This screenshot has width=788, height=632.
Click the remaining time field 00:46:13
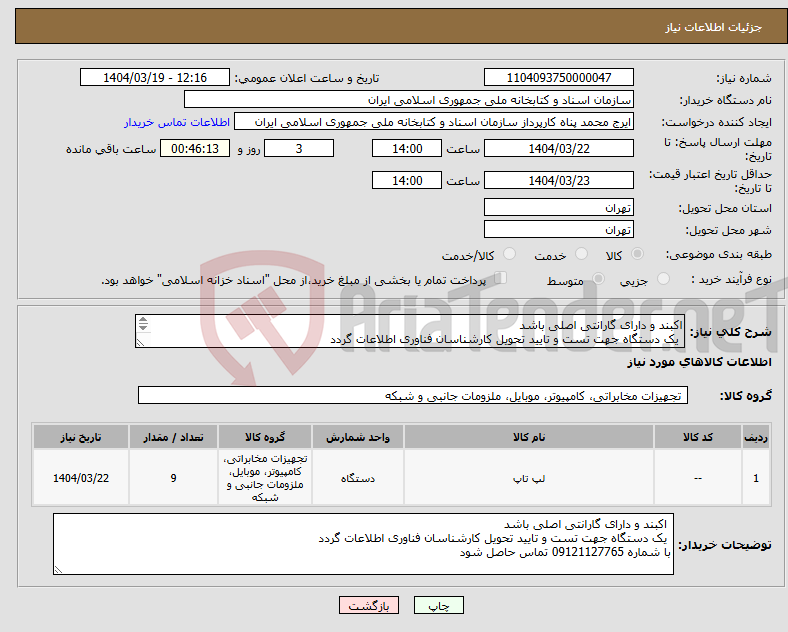pos(195,148)
